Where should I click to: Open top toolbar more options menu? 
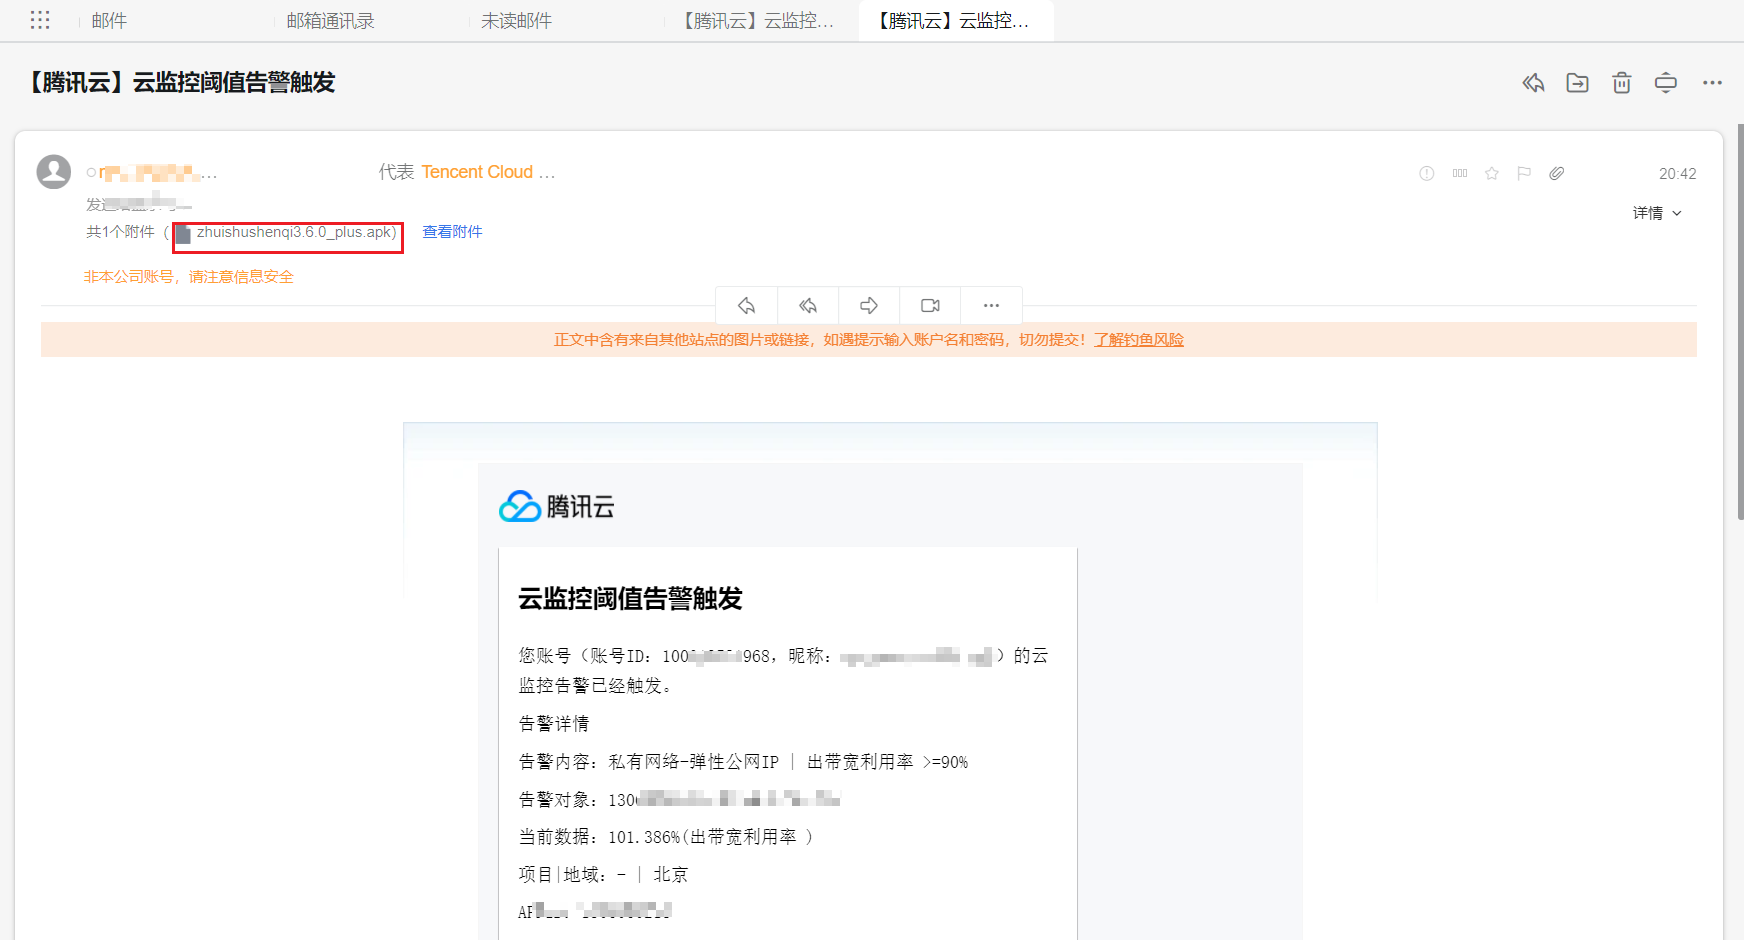click(1712, 83)
